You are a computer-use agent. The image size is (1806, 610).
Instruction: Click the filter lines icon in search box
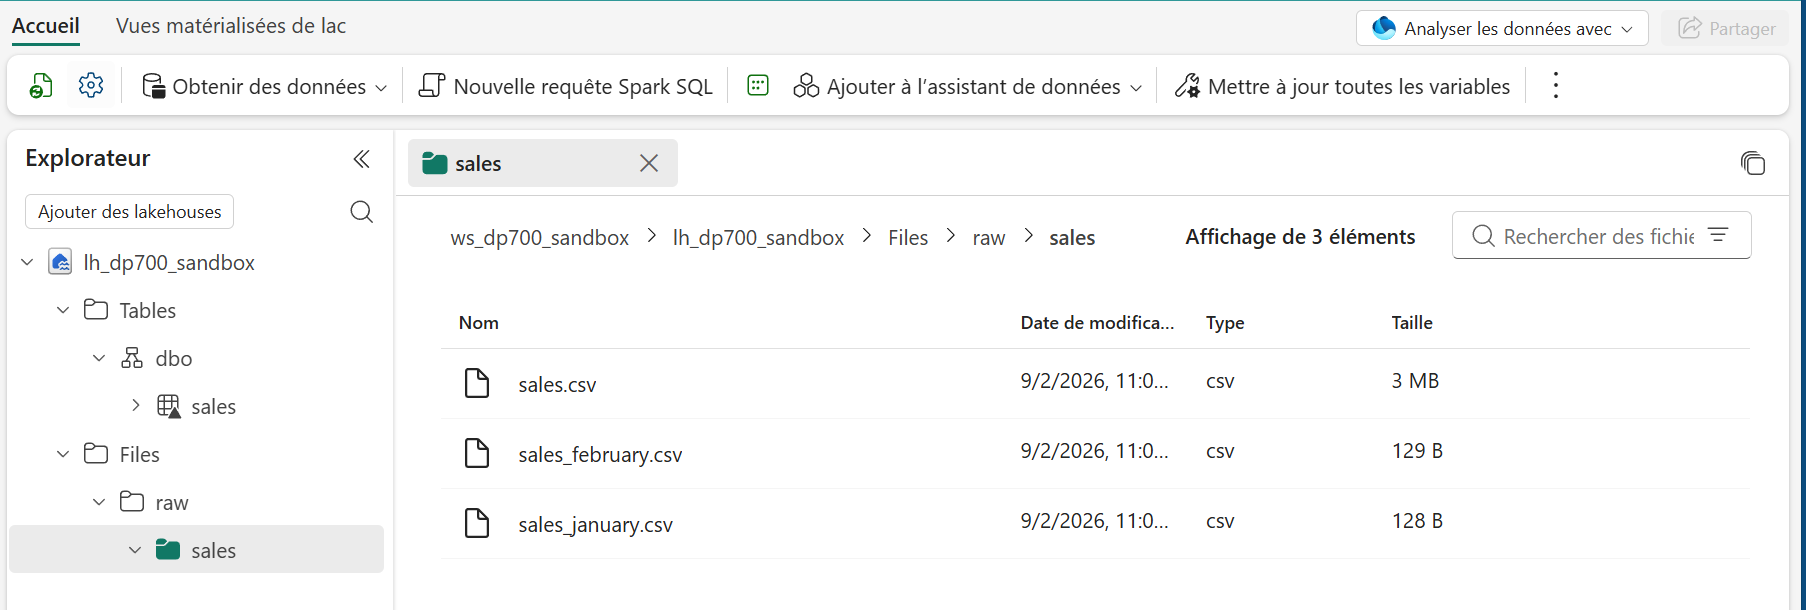(x=1718, y=235)
